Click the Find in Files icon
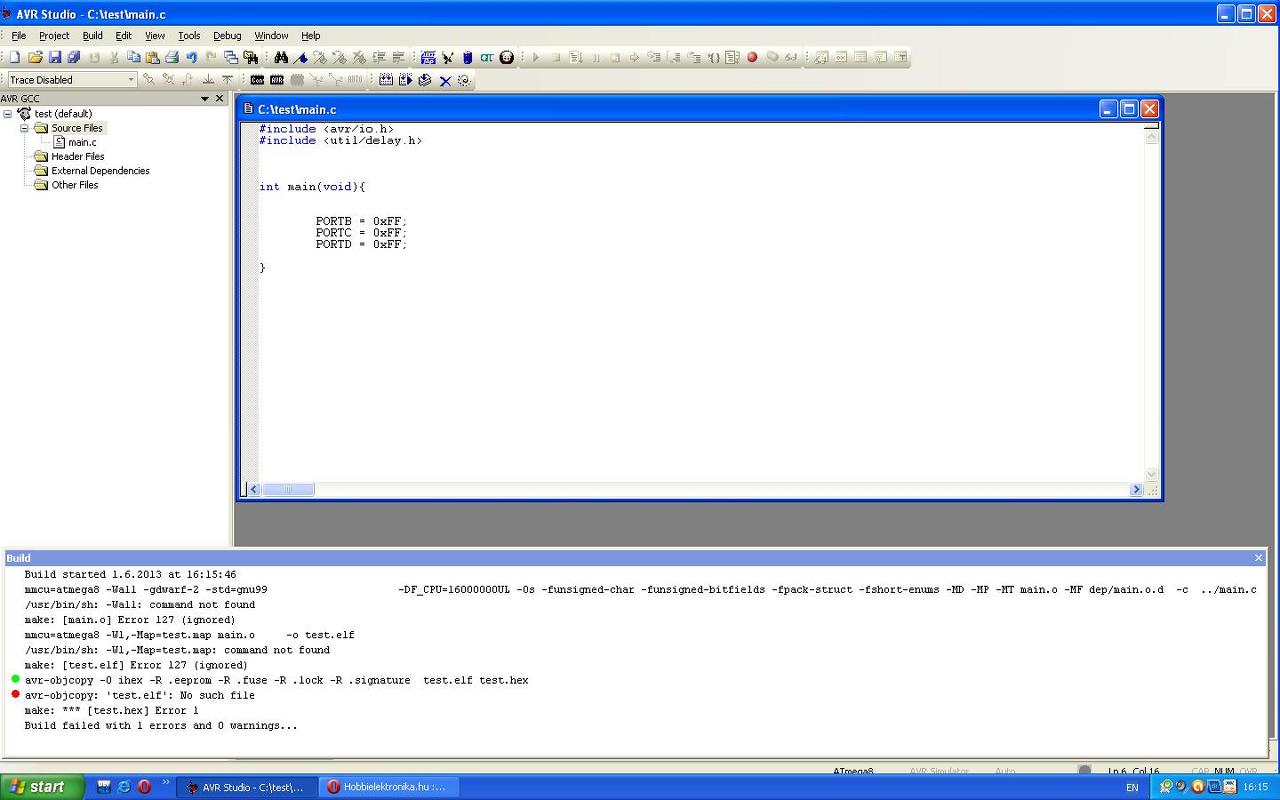 250,57
